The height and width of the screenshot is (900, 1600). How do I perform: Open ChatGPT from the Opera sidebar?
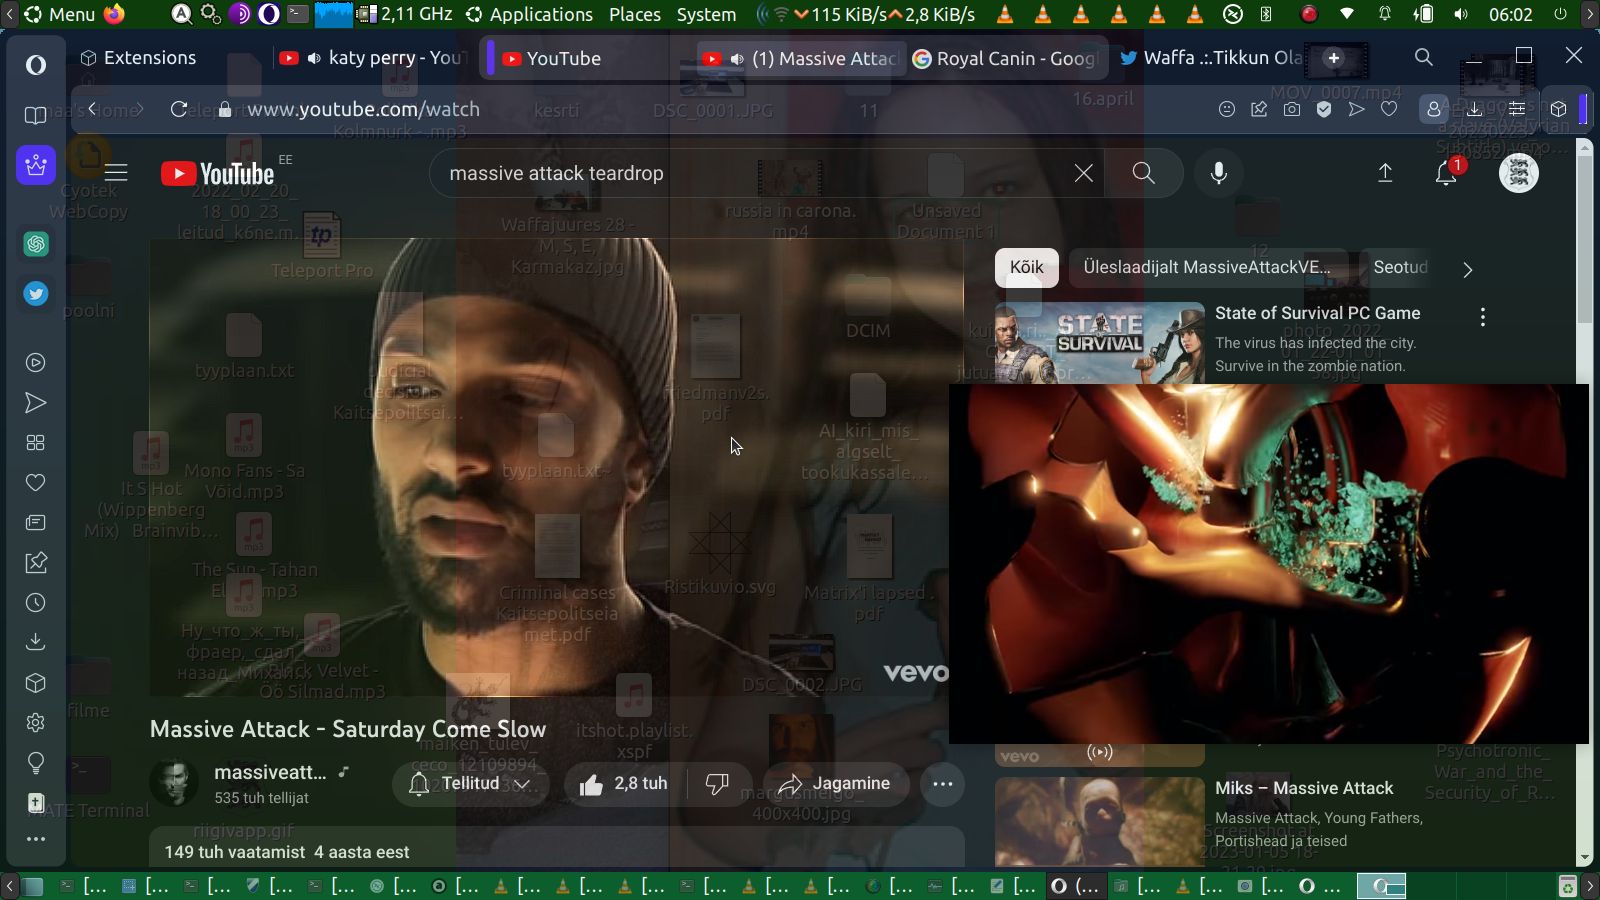pyautogui.click(x=36, y=244)
